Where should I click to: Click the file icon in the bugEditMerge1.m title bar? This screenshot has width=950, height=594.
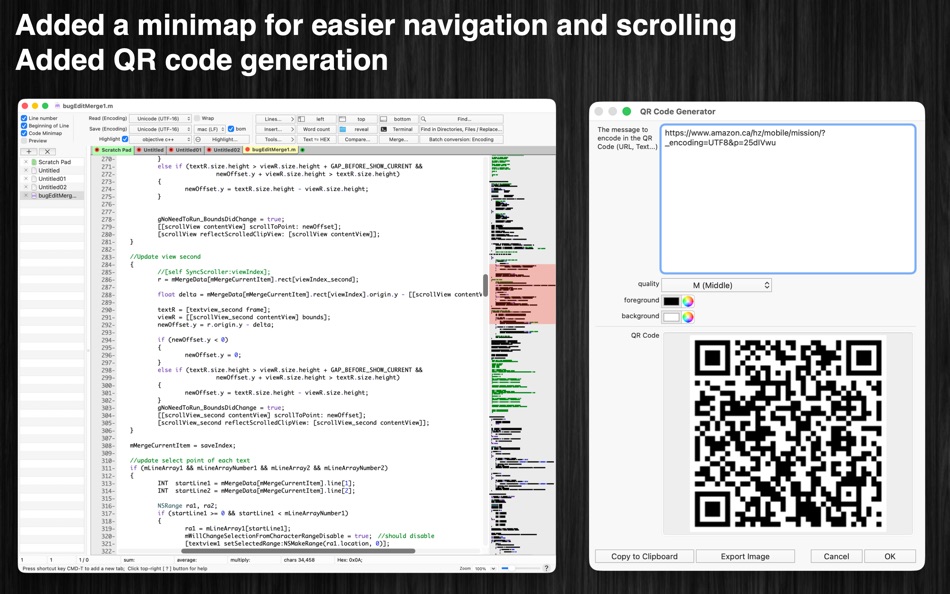click(x=58, y=106)
